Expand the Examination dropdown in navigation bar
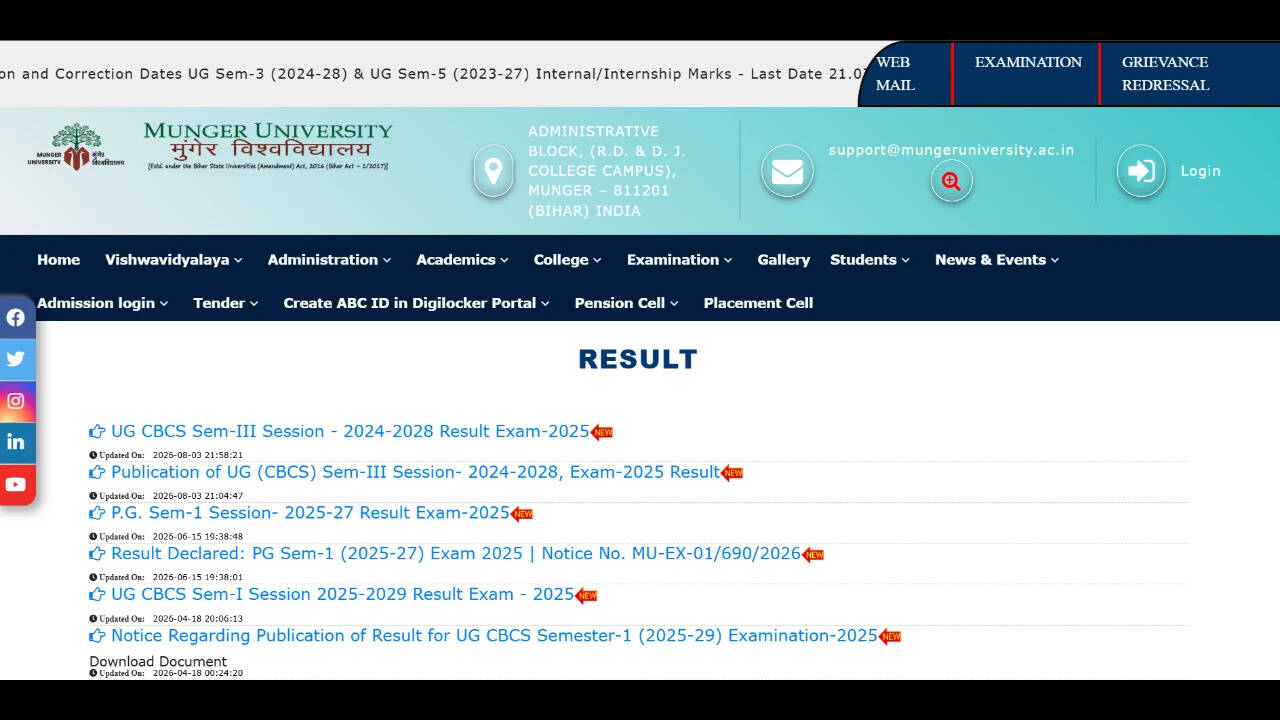The height and width of the screenshot is (720, 1280). 679,260
